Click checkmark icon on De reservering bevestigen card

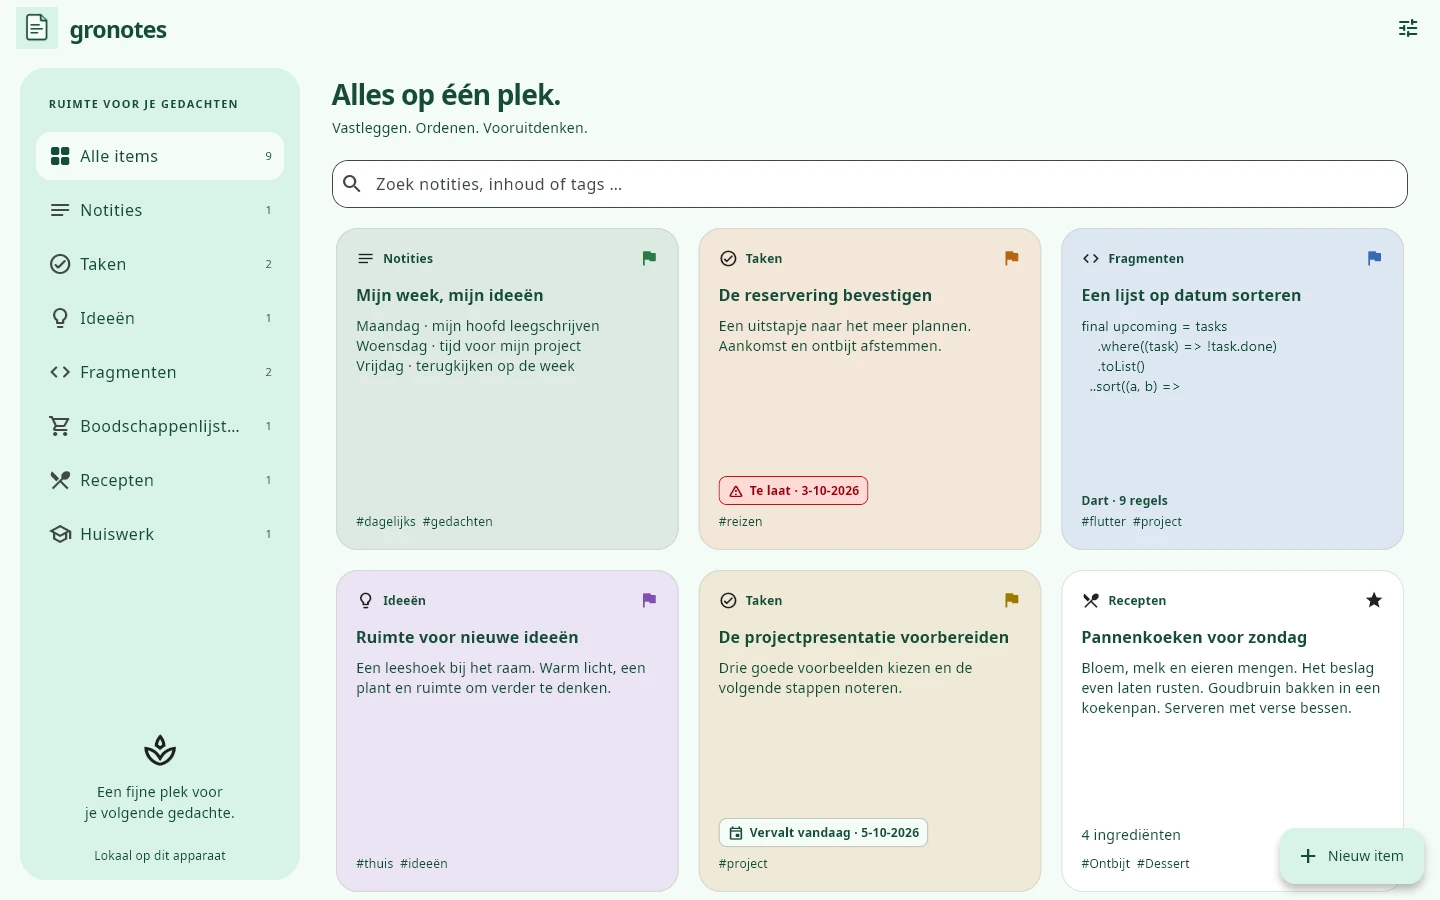click(728, 258)
